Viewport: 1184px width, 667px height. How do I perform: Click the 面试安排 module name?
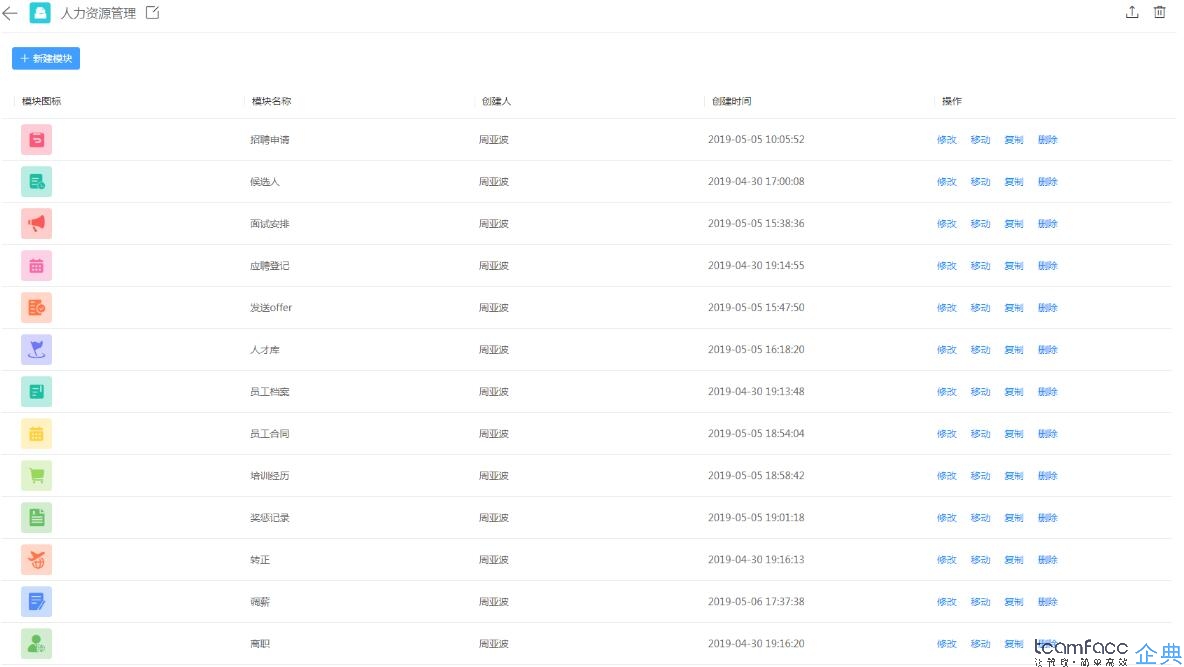tap(270, 224)
